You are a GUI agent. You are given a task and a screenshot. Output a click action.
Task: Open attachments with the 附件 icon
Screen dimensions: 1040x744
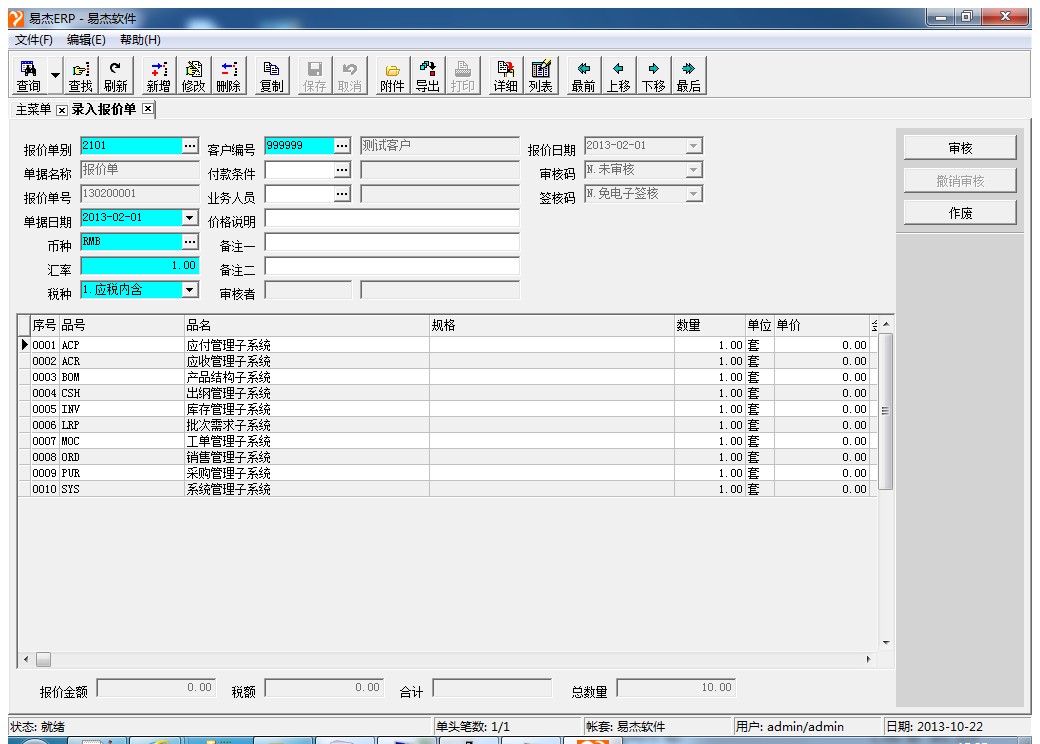[x=392, y=75]
